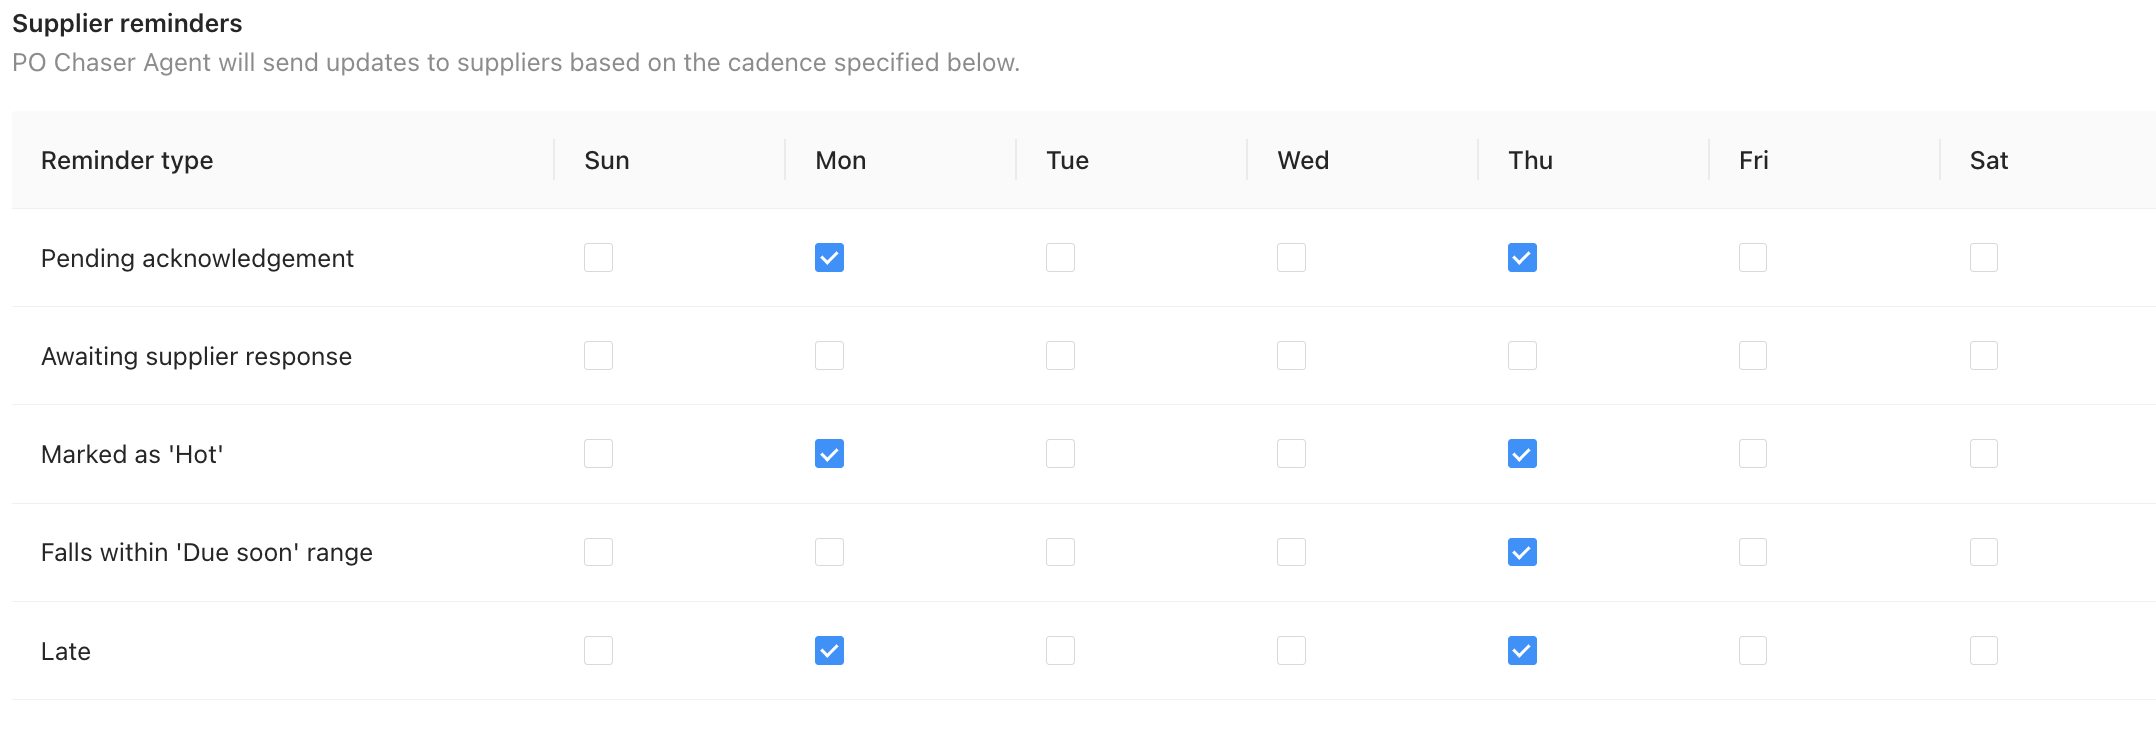The image size is (2156, 734).
Task: Disable Thursday reminder for Falls within 'Due soon' range
Action: [1521, 551]
